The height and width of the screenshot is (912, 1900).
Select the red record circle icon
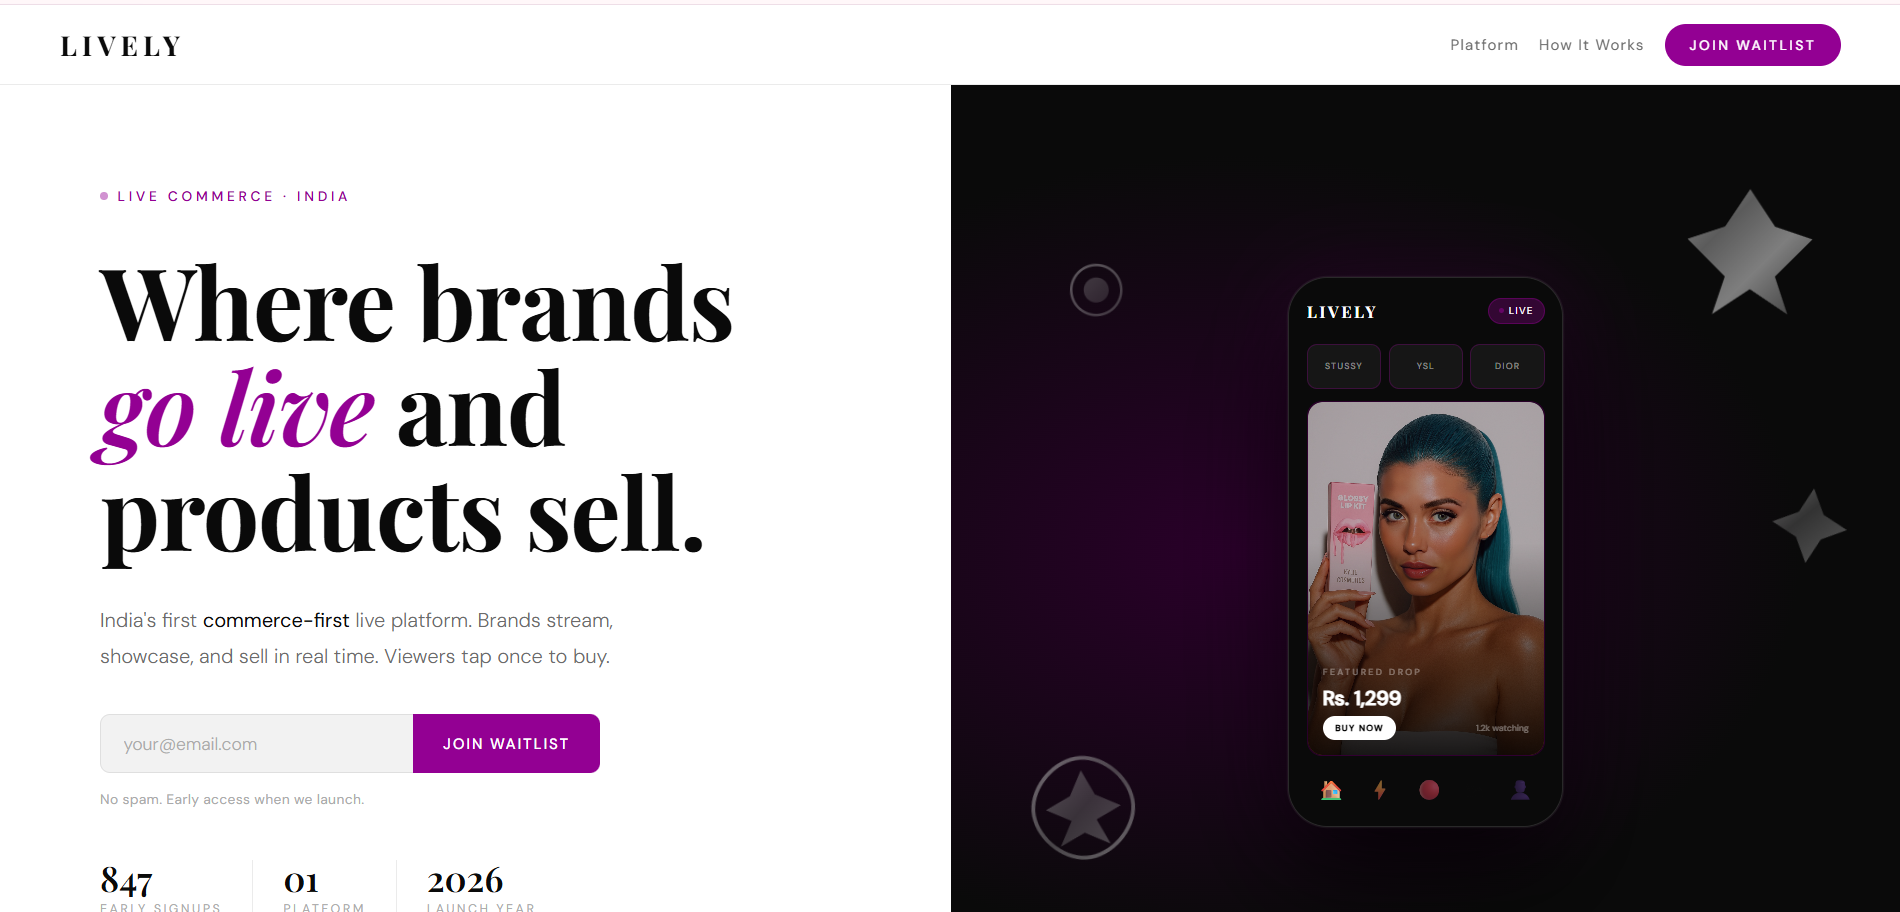[1429, 790]
